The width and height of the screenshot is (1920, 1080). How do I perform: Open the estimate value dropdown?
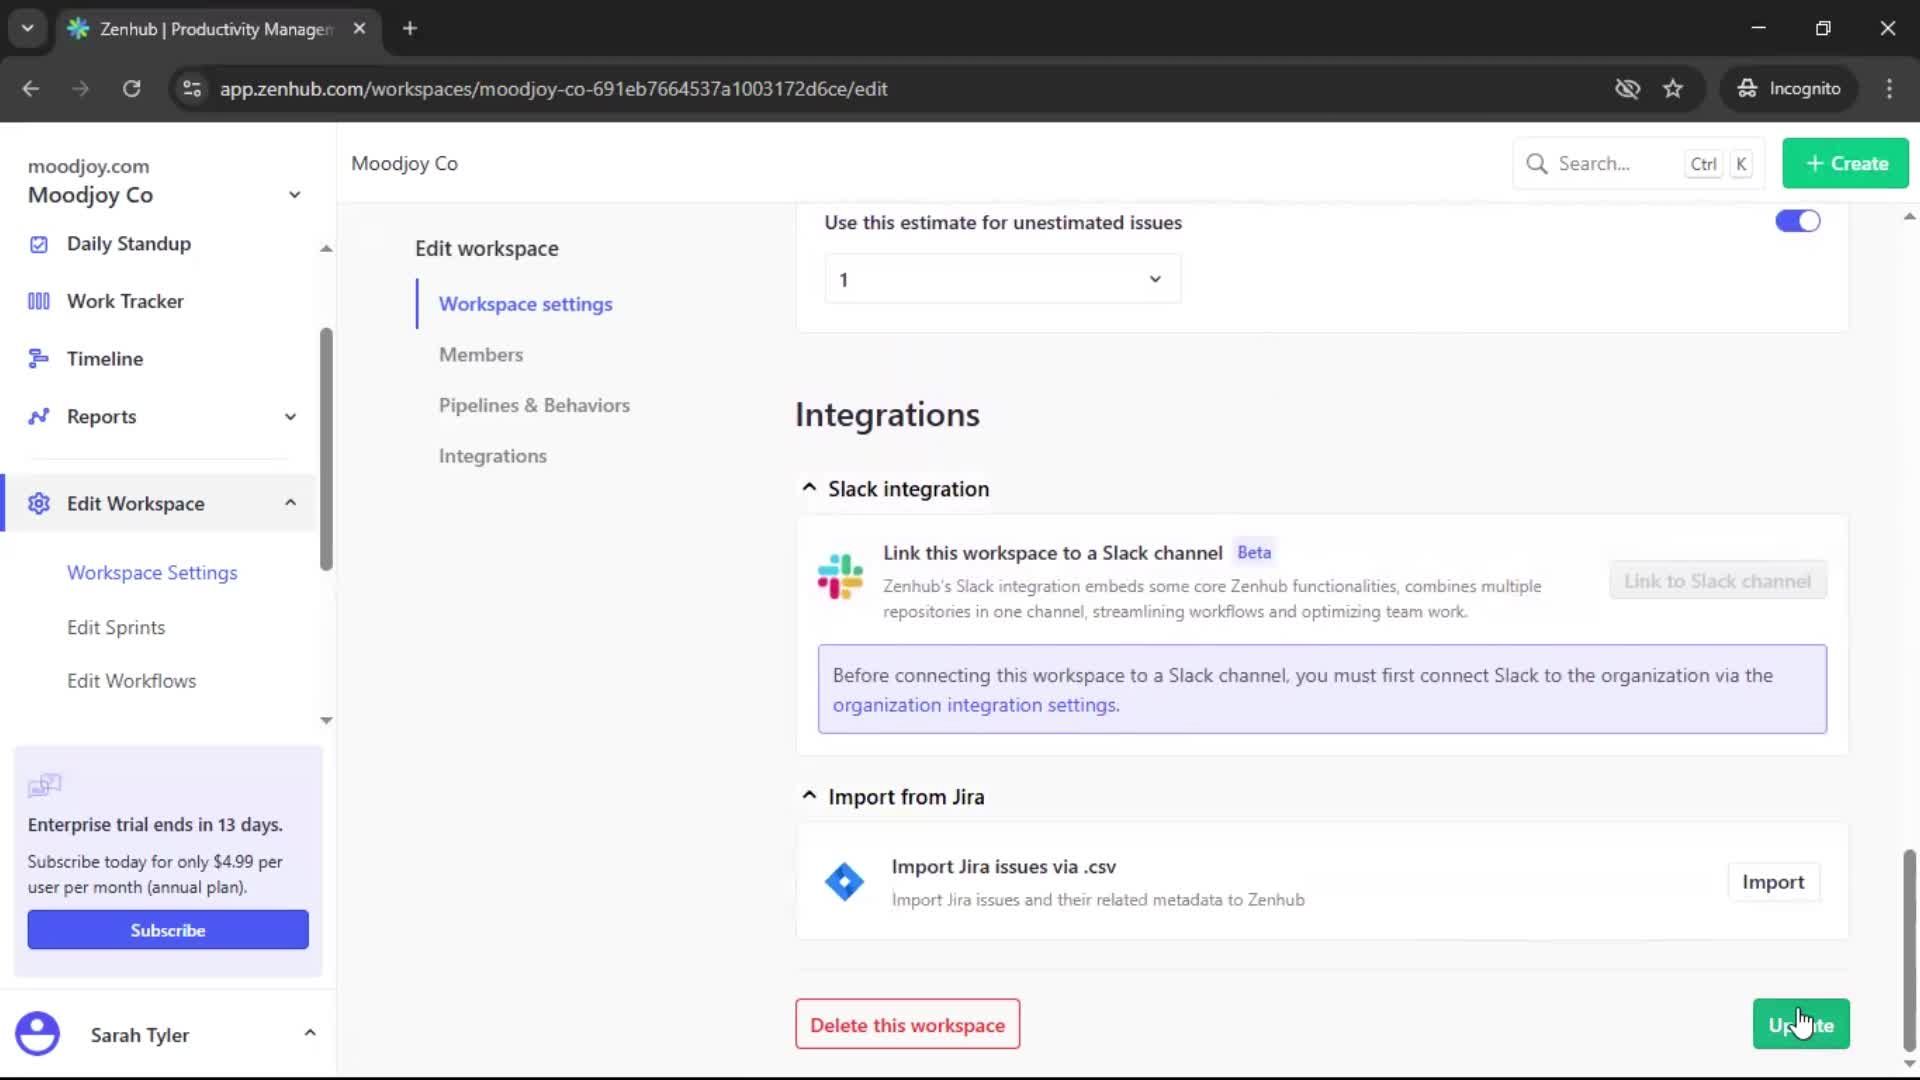[1002, 279]
